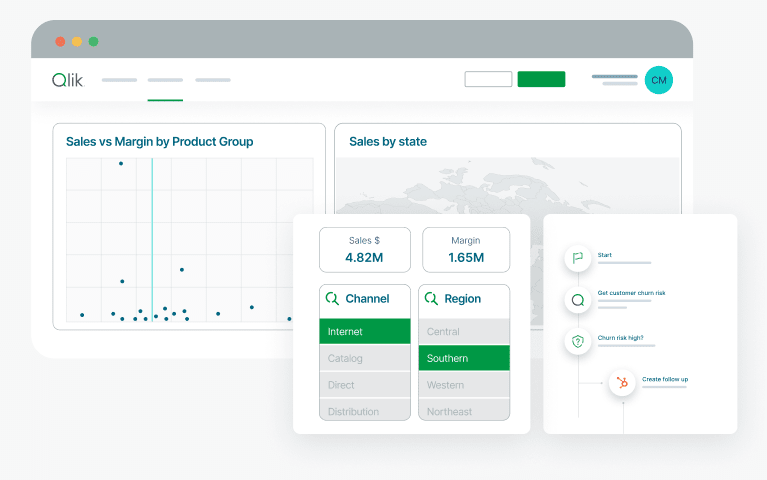Click the Region search magnifier icon
This screenshot has width=767, height=480.
coord(431,298)
